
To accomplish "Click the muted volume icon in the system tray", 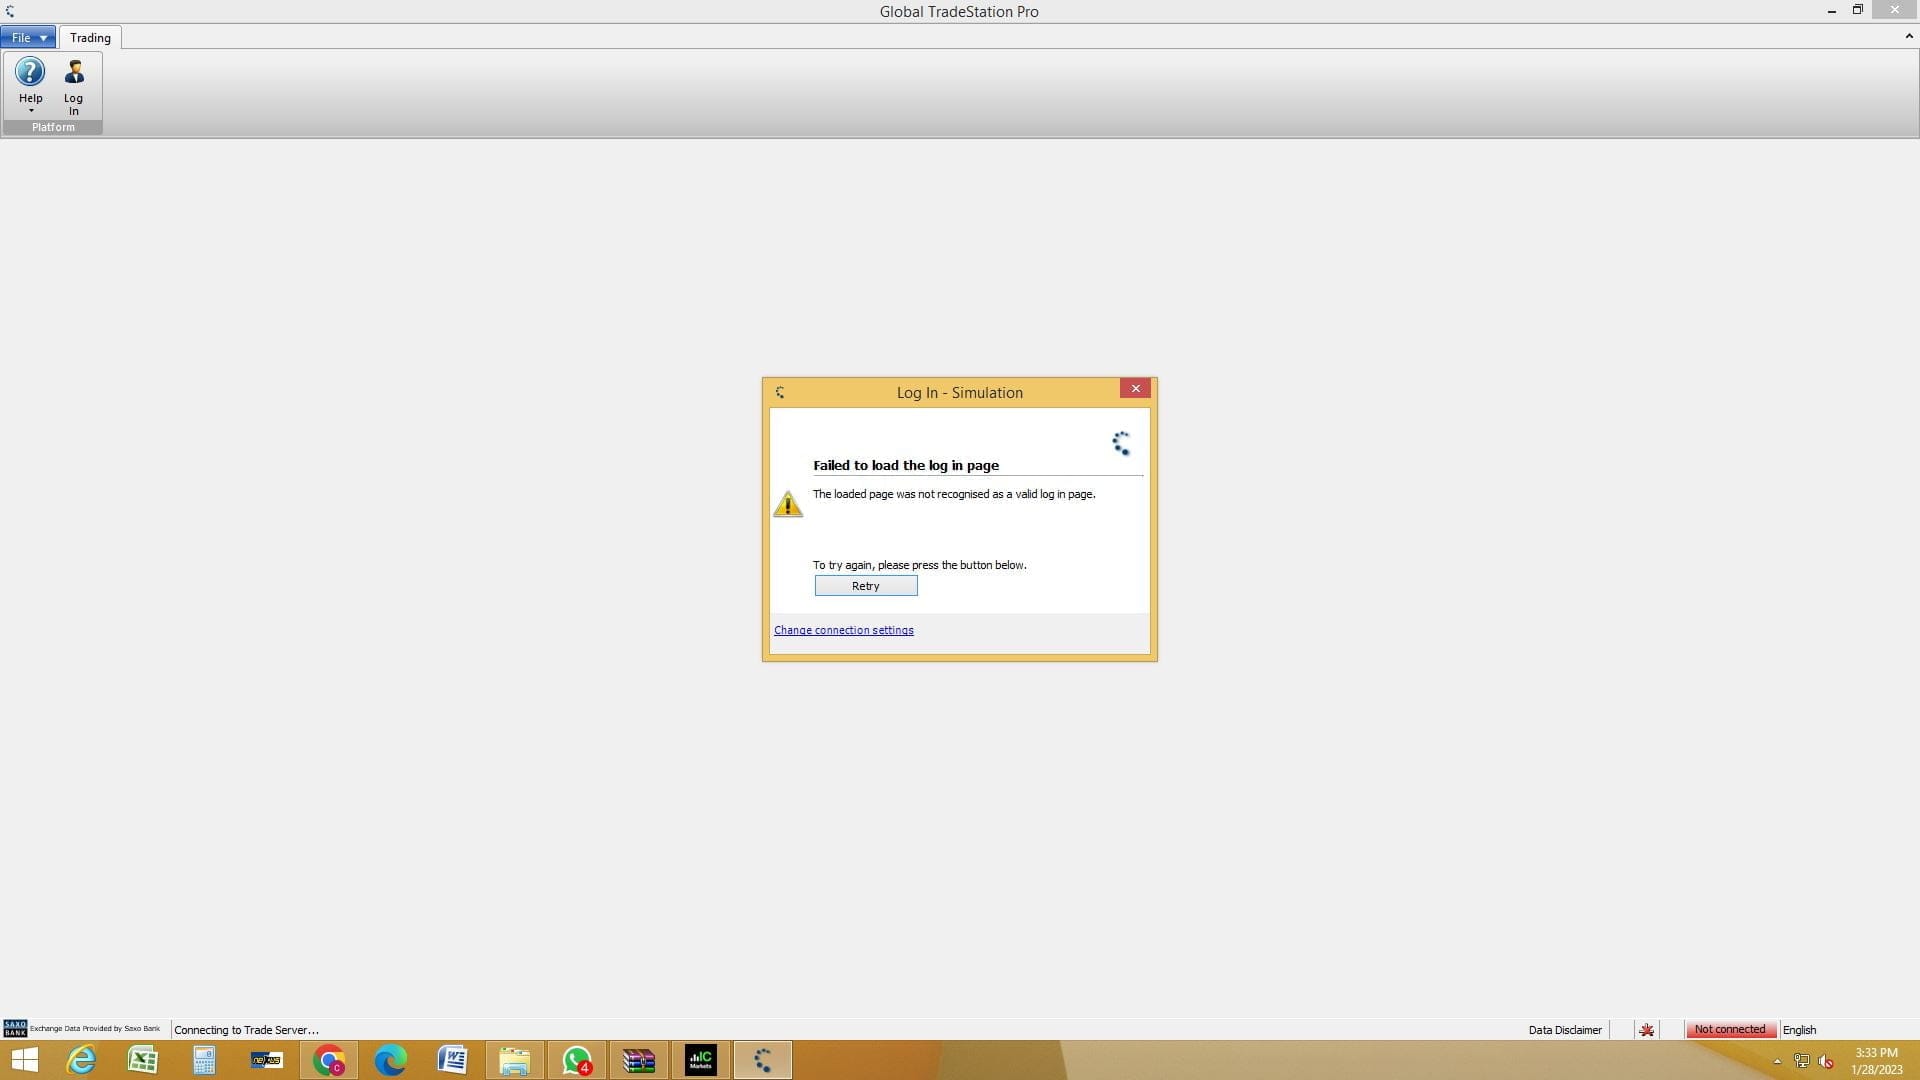I will 1826,1061.
